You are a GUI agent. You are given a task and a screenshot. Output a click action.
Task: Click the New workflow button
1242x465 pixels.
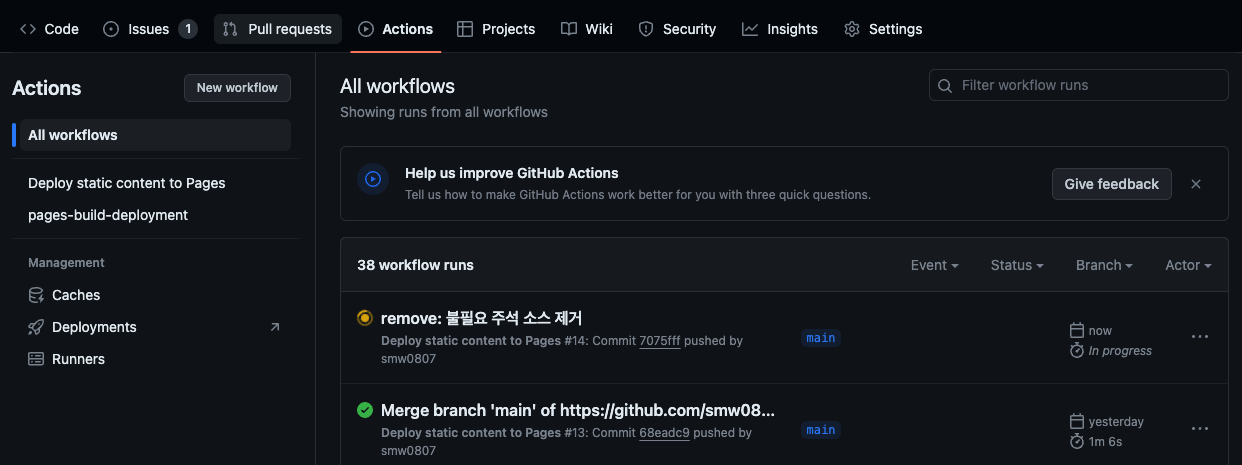click(x=237, y=88)
